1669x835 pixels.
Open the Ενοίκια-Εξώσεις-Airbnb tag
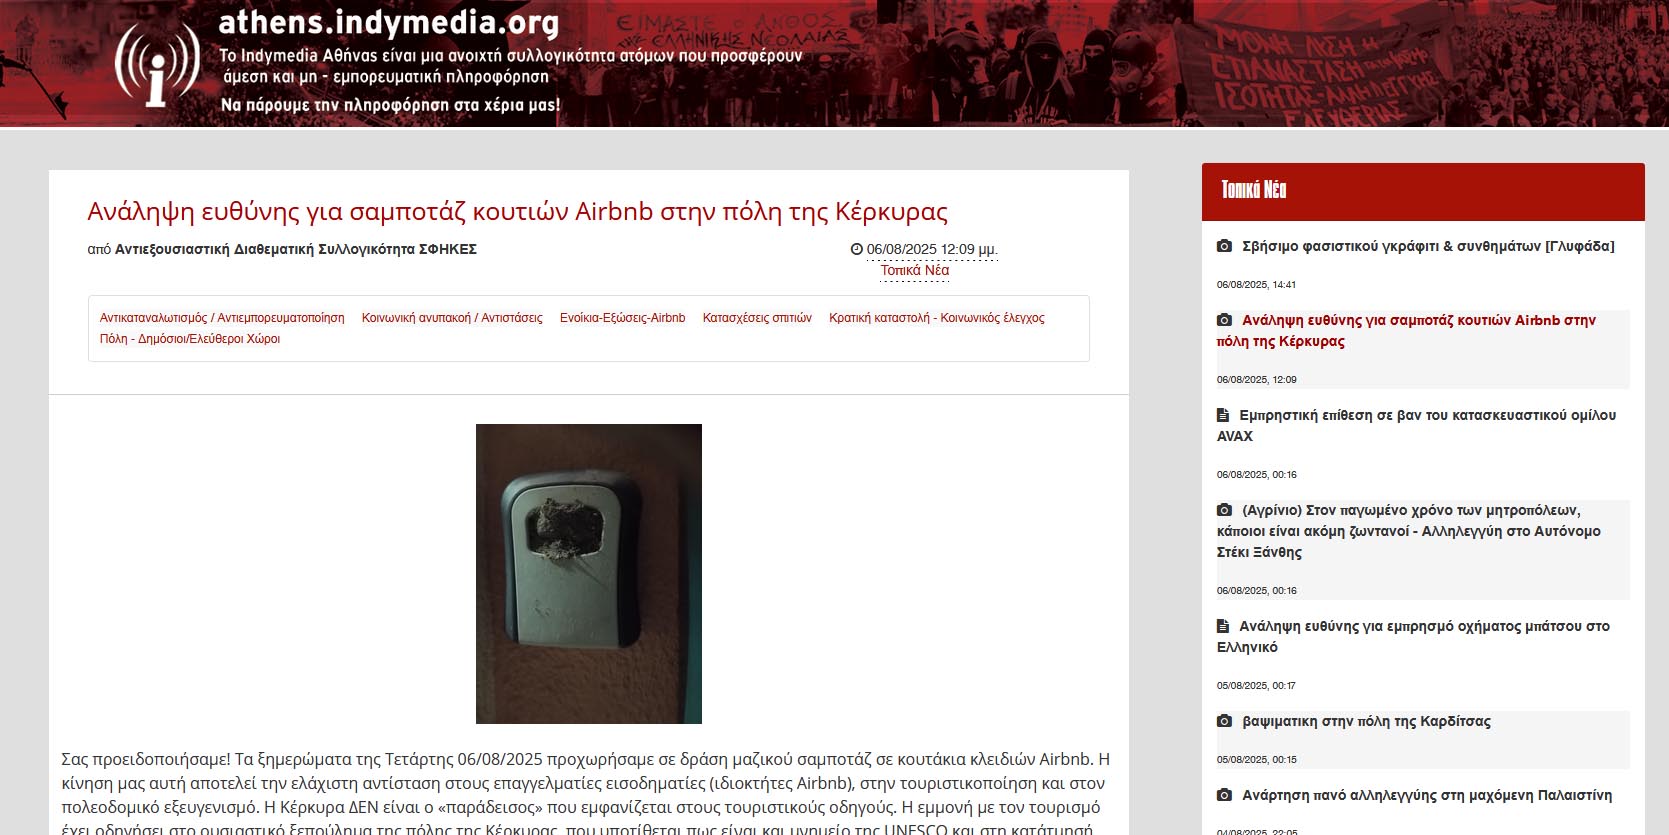coord(622,318)
